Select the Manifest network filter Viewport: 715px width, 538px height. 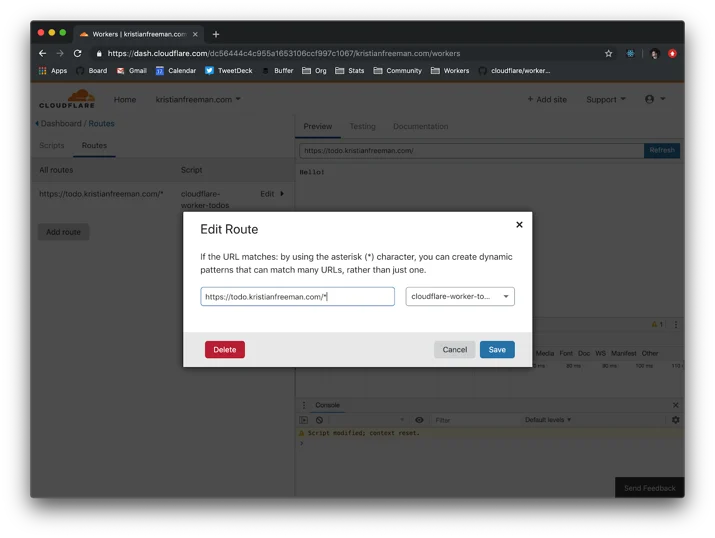(x=623, y=353)
